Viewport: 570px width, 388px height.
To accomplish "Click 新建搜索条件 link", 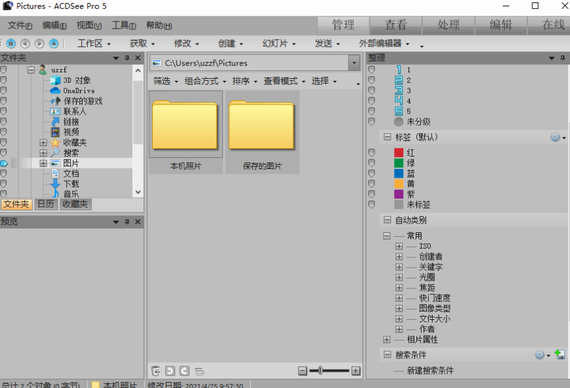I will (x=430, y=371).
